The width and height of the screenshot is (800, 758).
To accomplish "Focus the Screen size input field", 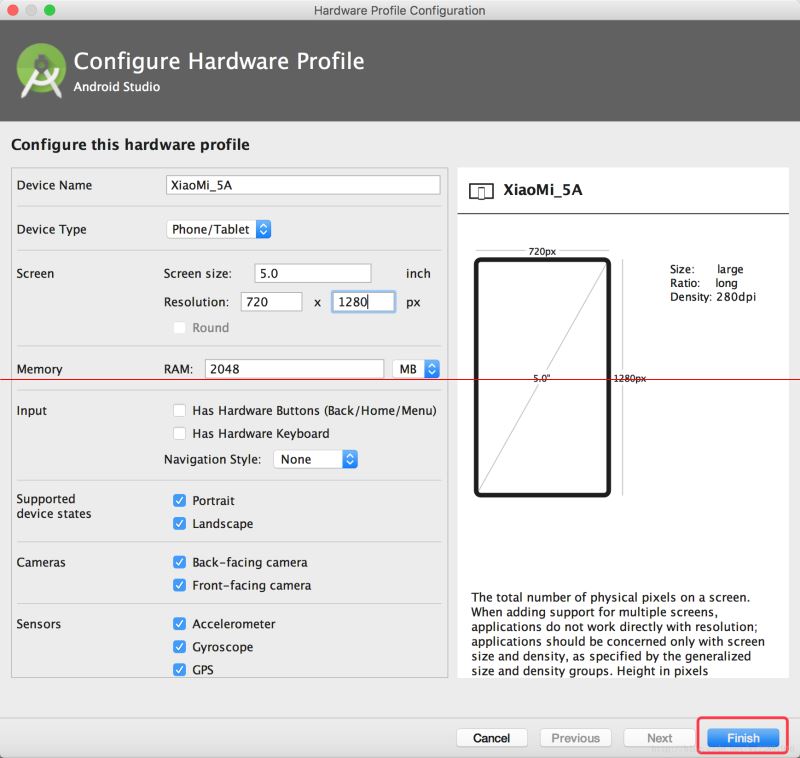I will pos(311,273).
